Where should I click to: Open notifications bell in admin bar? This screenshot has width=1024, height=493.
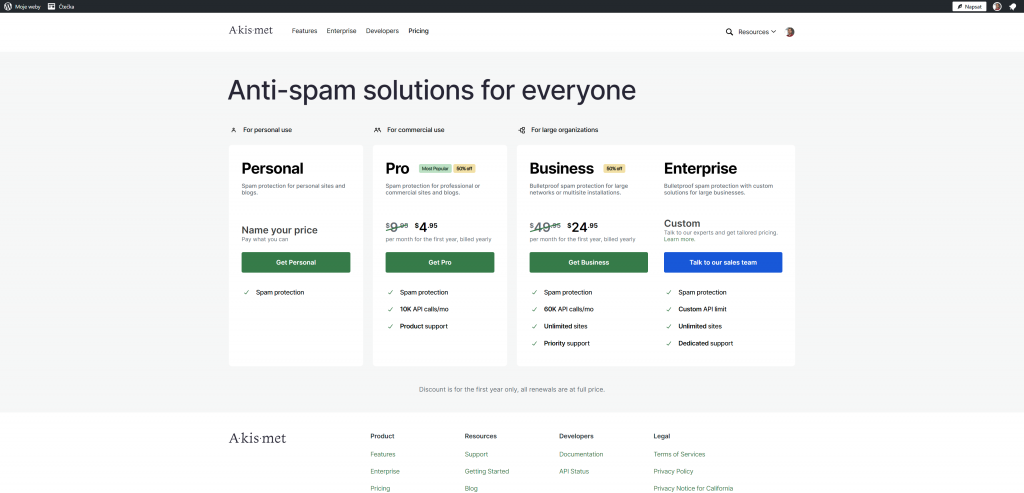[1012, 7]
